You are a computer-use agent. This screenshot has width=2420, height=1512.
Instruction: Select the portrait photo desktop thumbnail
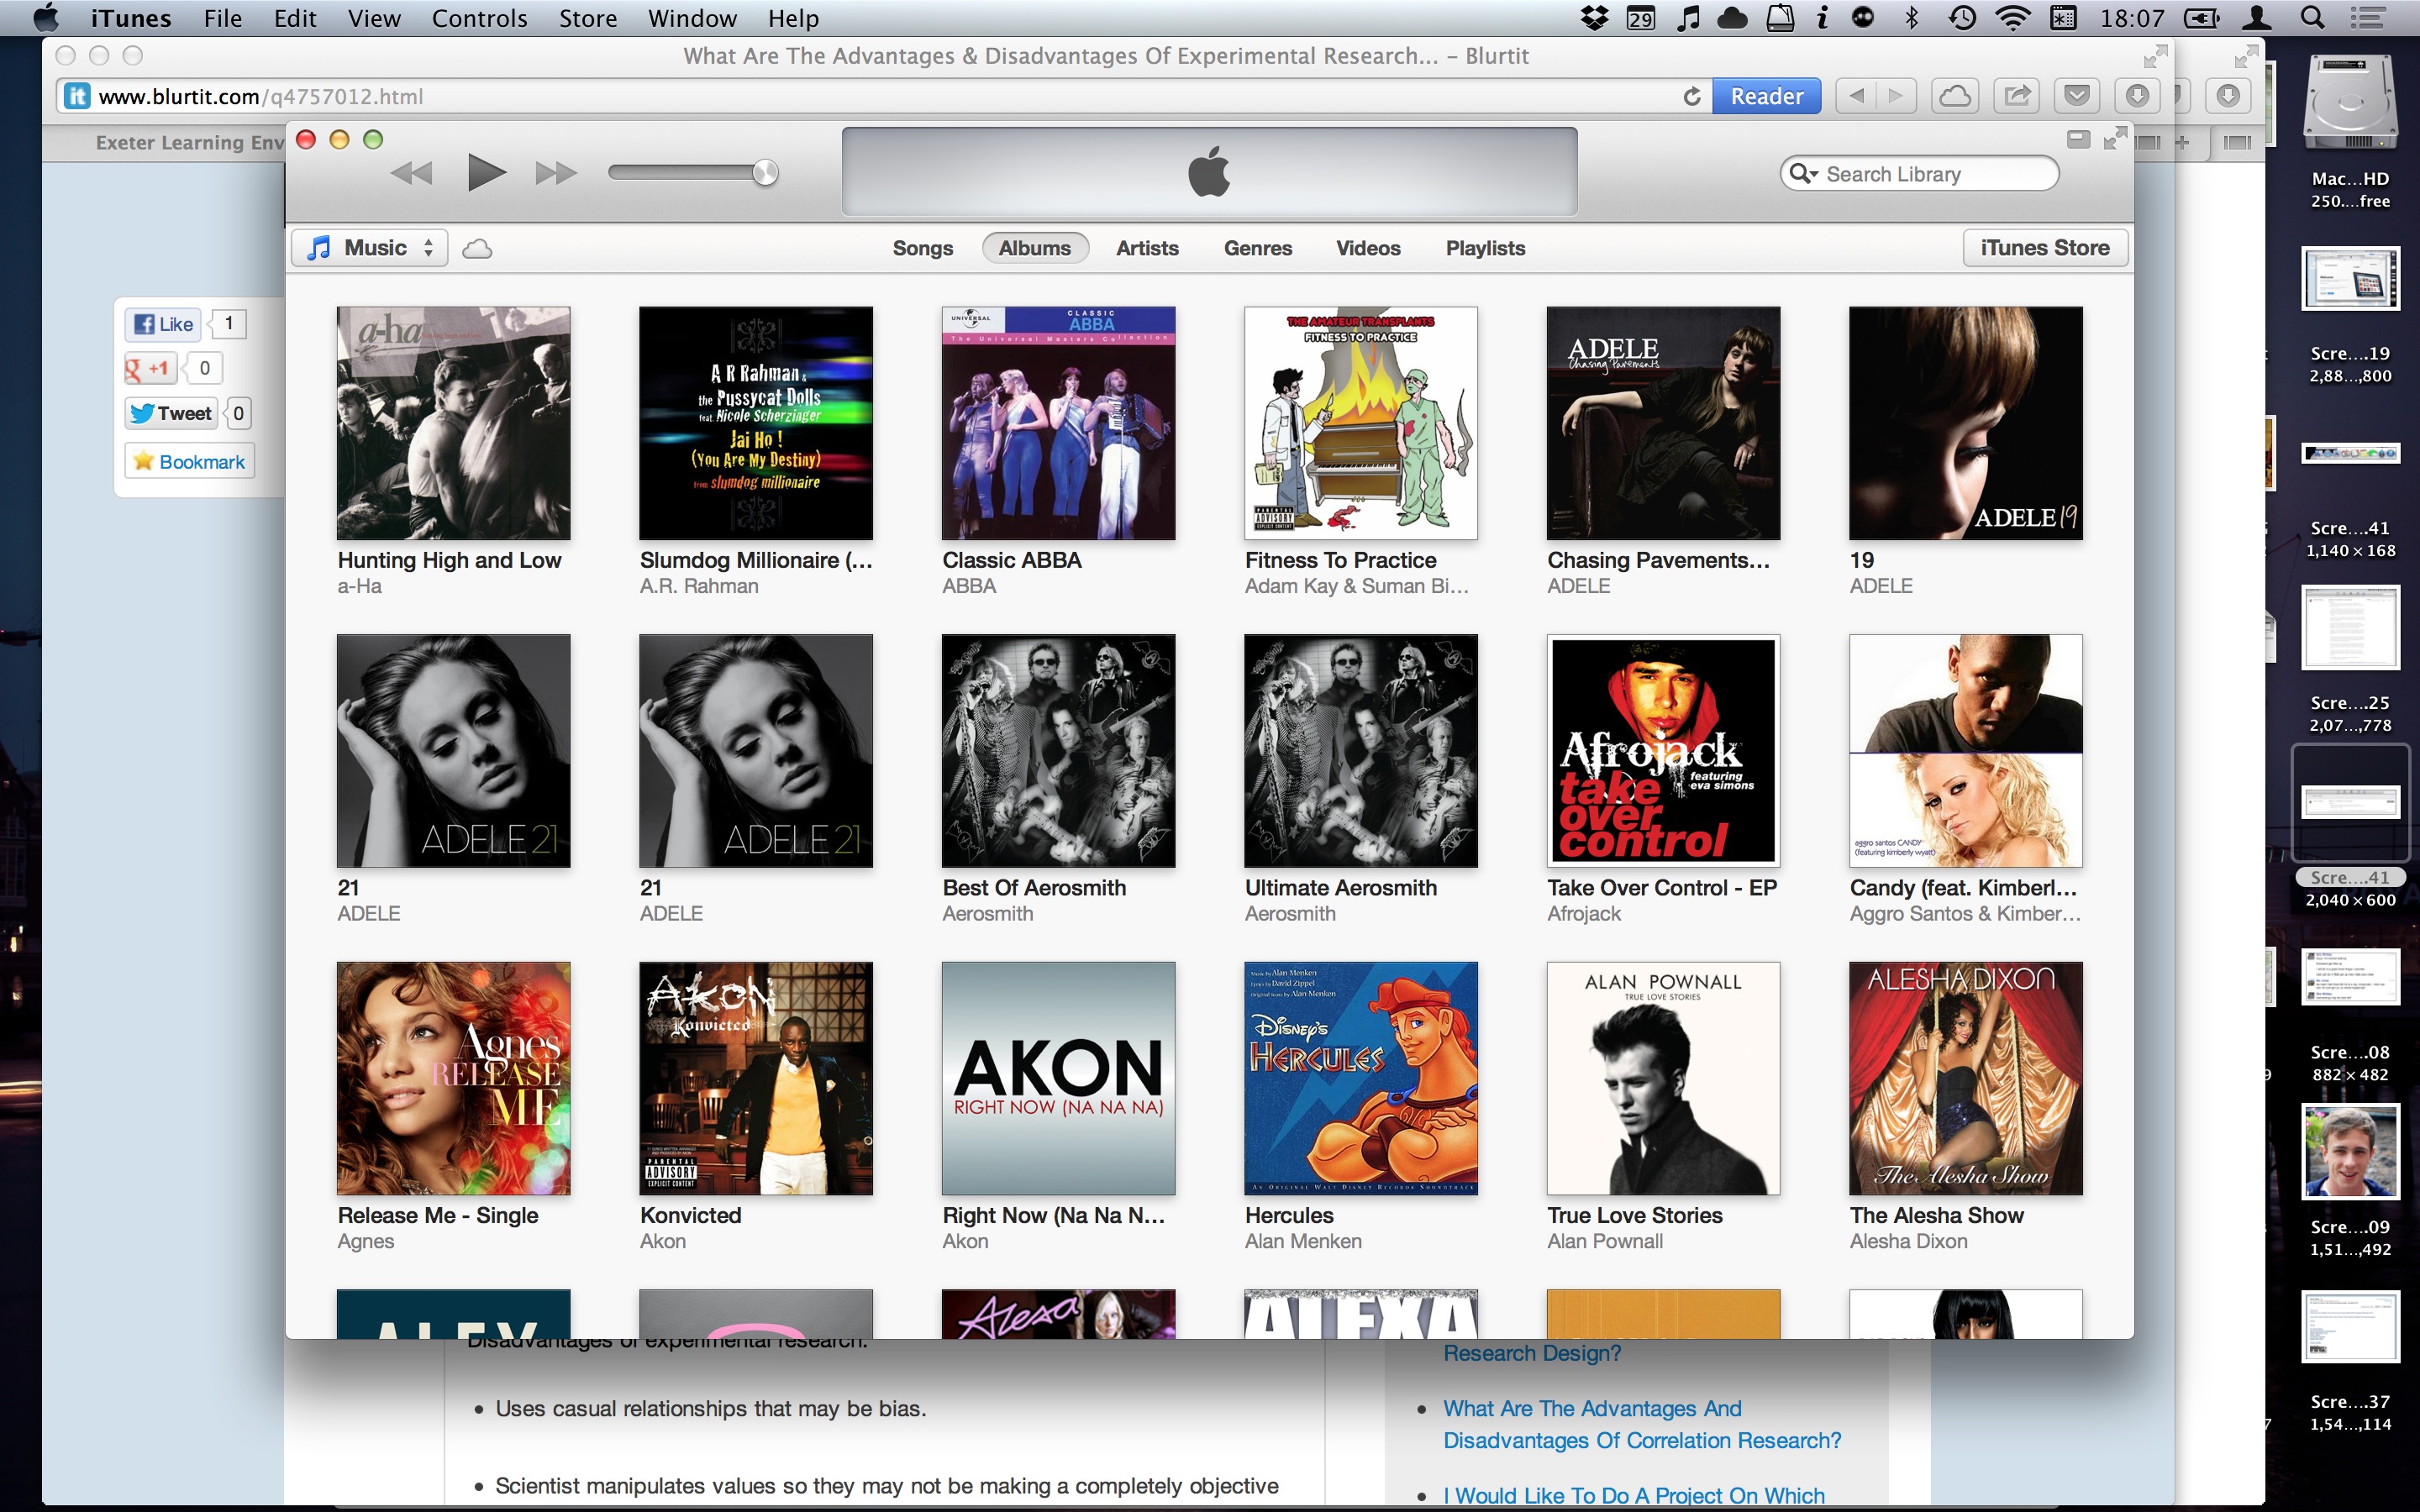pos(2350,1152)
